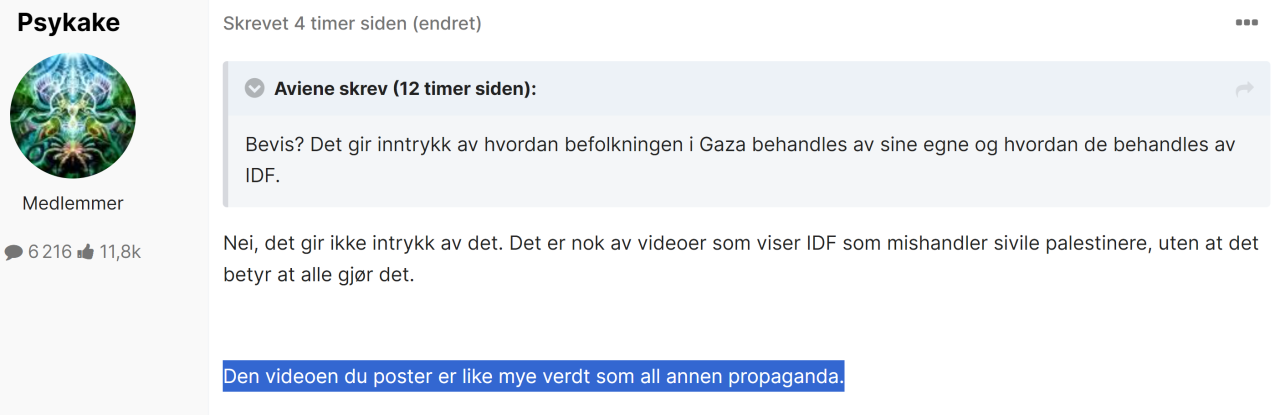
Task: Click the highlighted sentence about propaganda
Action: 533,377
